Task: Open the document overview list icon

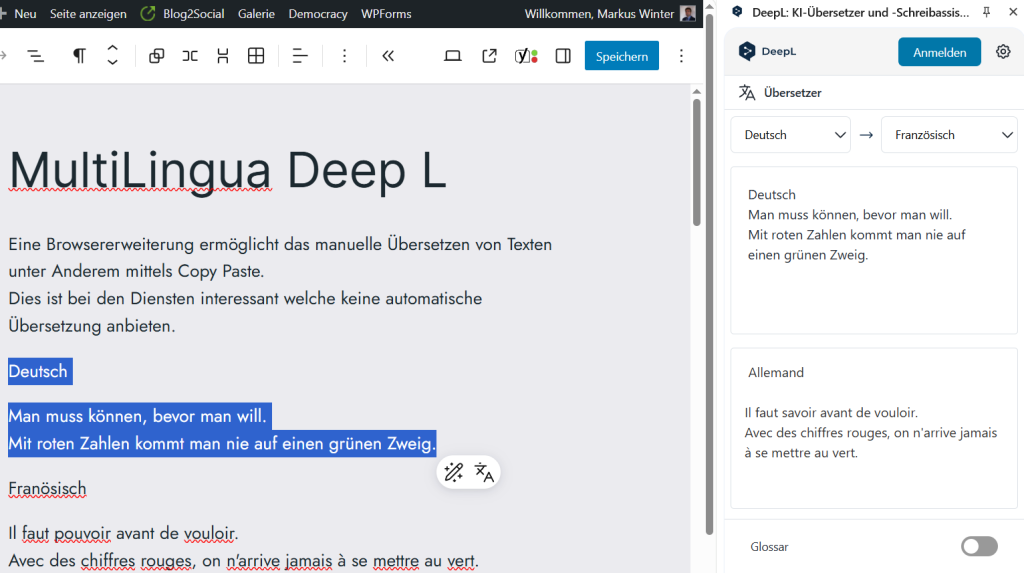Action: pyautogui.click(x=35, y=56)
